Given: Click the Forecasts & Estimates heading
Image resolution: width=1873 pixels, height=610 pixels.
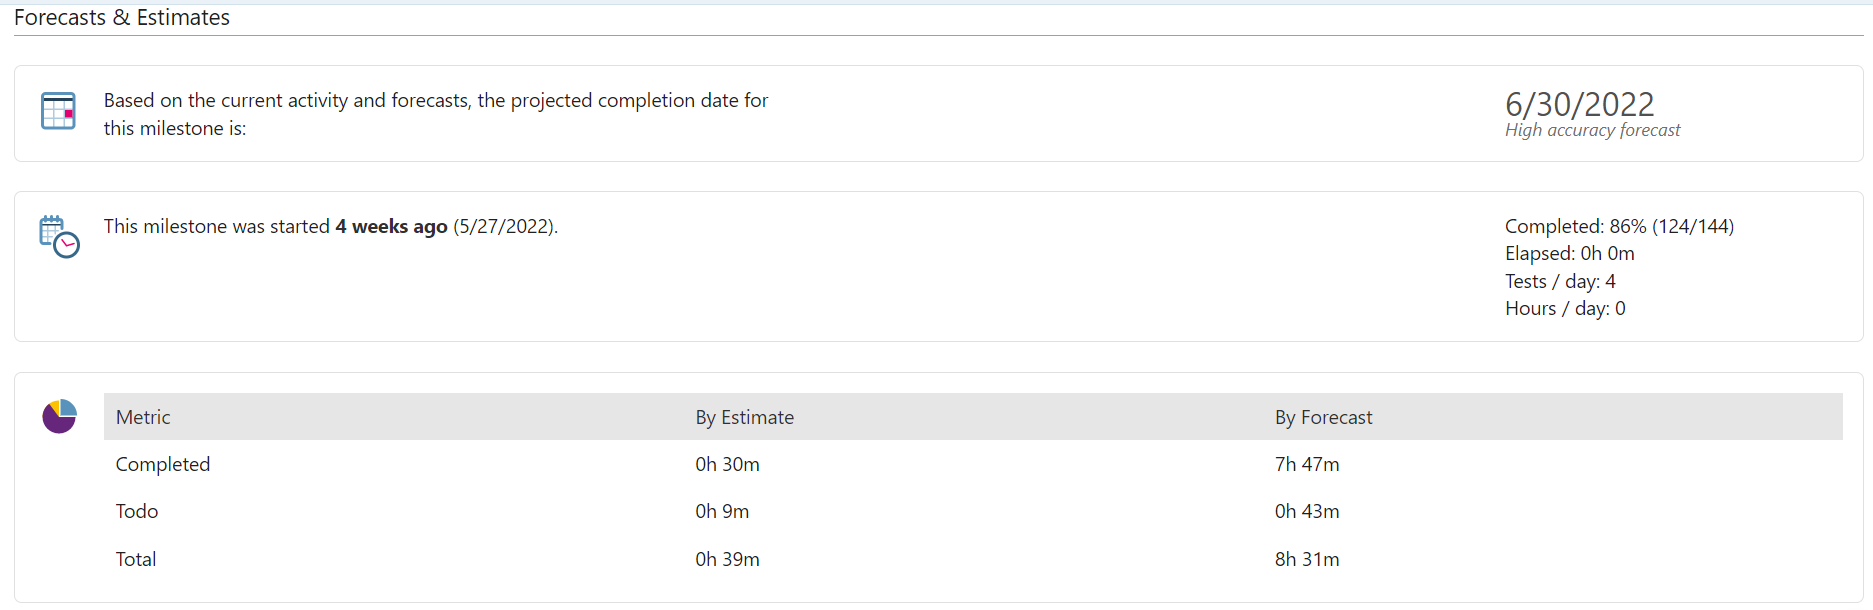Looking at the screenshot, I should (x=122, y=18).
